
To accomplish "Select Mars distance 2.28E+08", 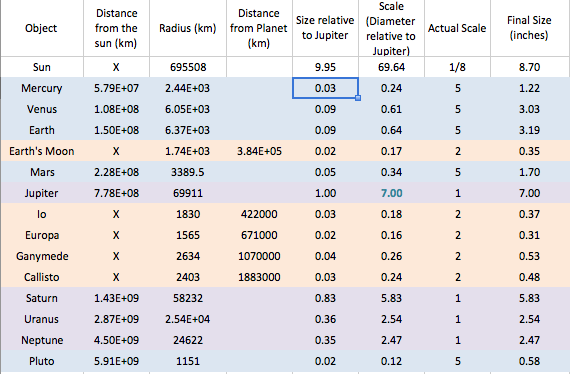I will (116, 172).
